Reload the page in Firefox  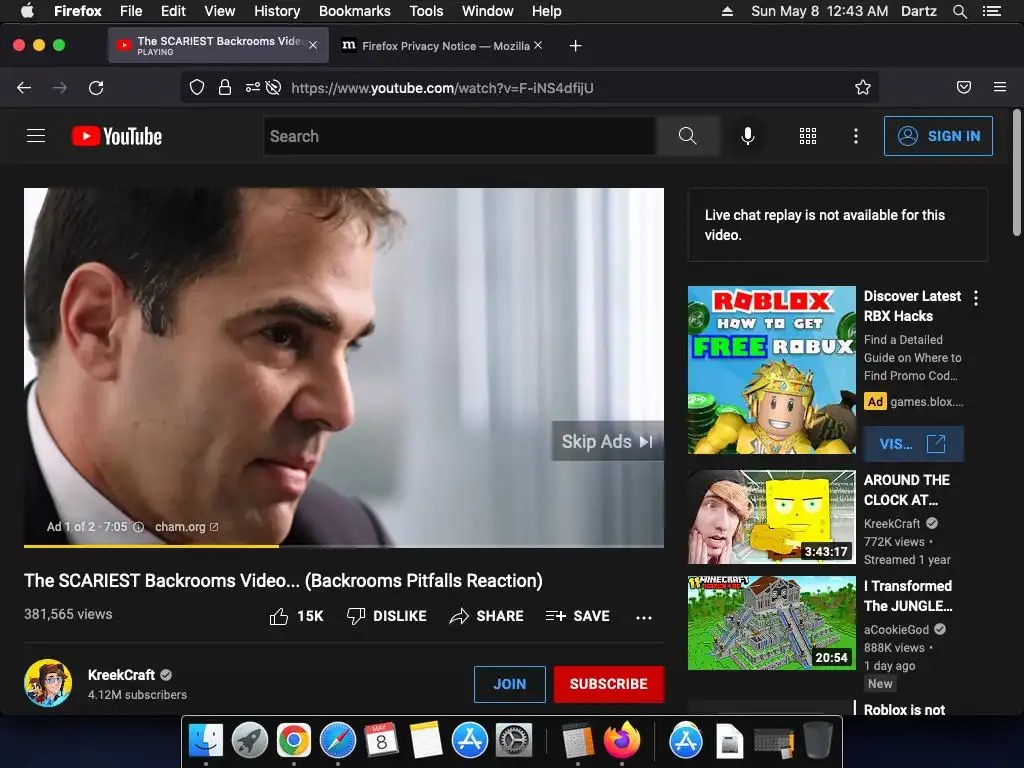[x=96, y=88]
